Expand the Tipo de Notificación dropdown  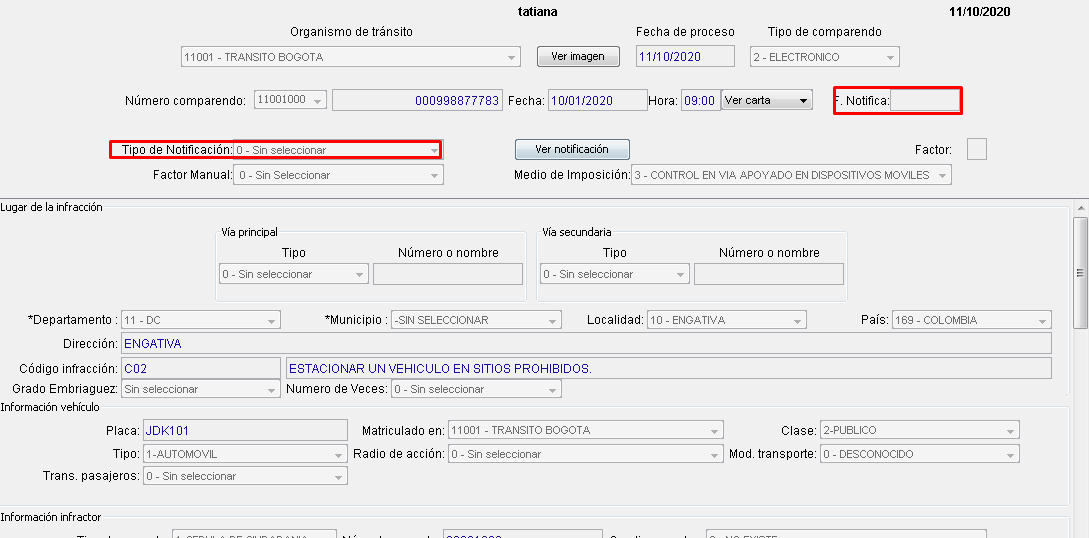[x=337, y=150]
